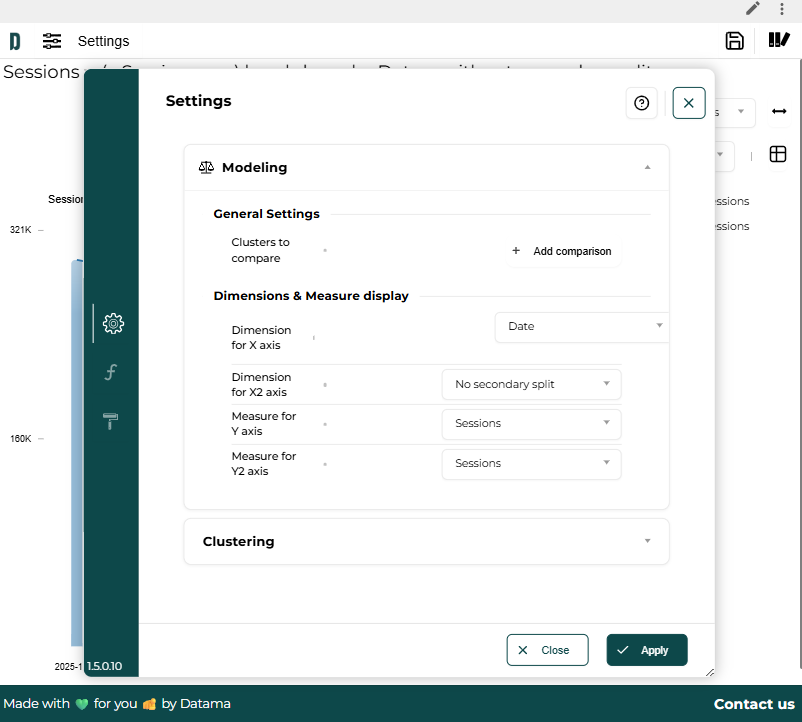Open the No secondary split dropdown

(x=531, y=384)
